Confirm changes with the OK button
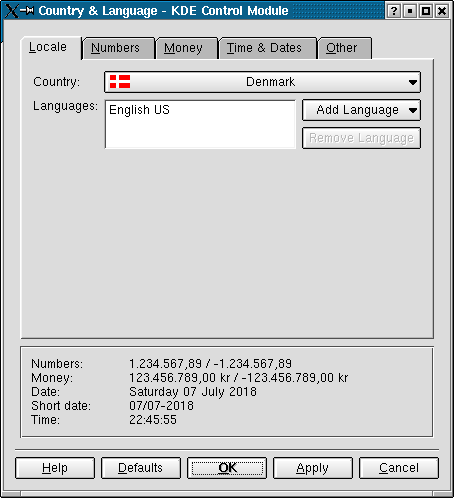Screen dimensions: 454x498 tap(227, 468)
